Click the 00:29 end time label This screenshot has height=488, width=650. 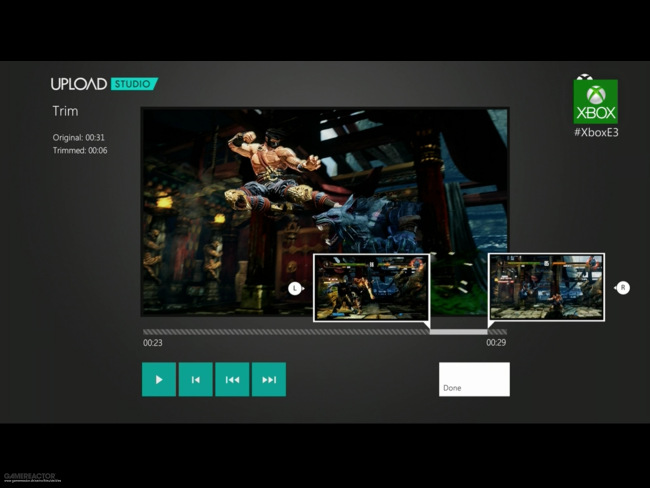point(496,342)
